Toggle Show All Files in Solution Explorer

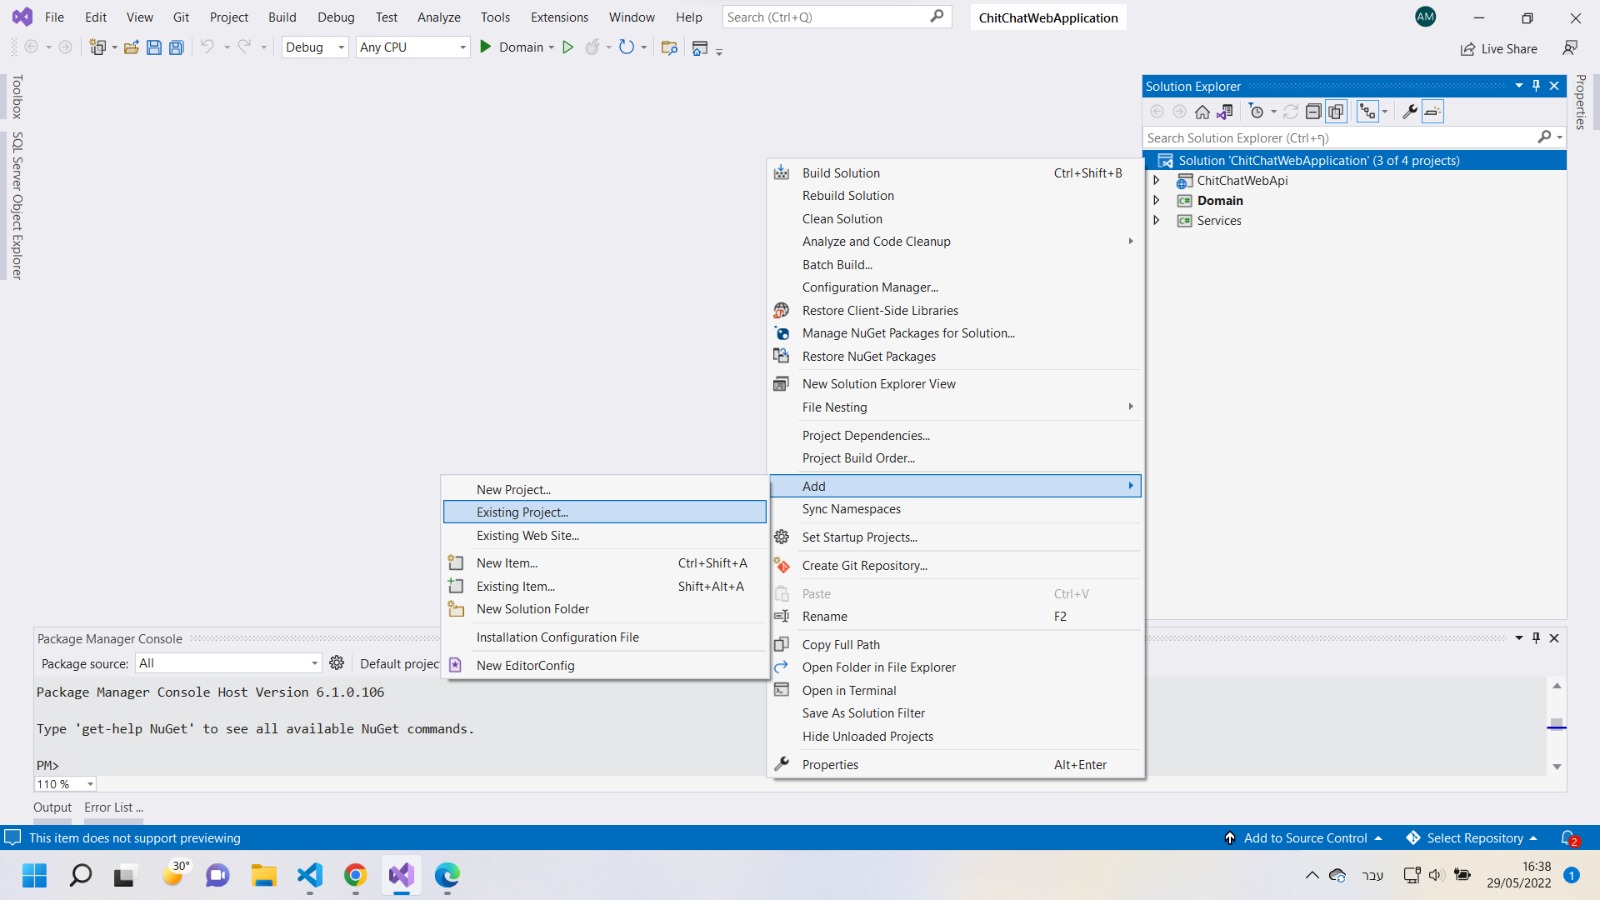tap(1336, 112)
